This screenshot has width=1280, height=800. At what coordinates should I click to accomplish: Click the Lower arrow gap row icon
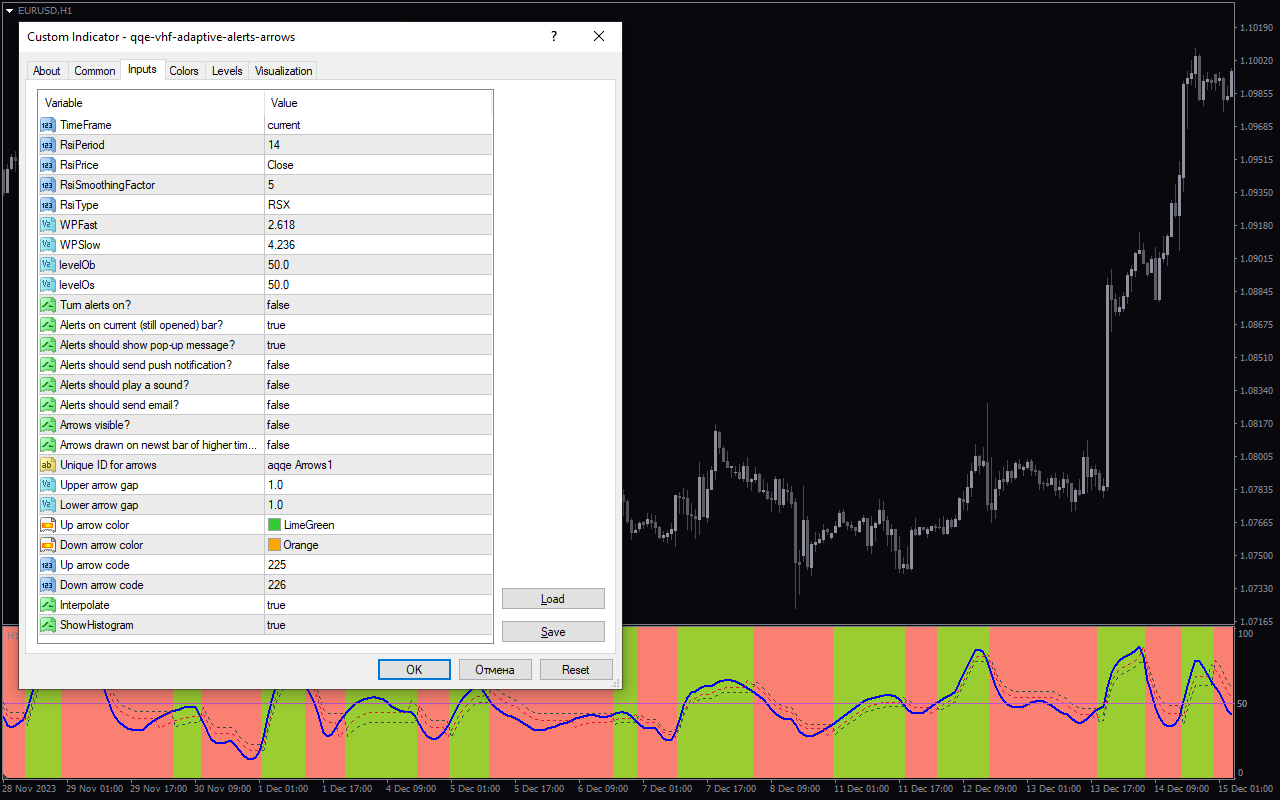(48, 505)
